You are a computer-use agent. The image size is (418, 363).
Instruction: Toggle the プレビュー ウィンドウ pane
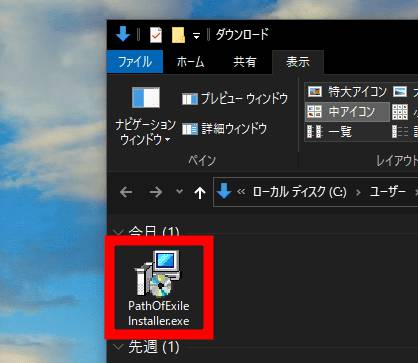tap(235, 99)
